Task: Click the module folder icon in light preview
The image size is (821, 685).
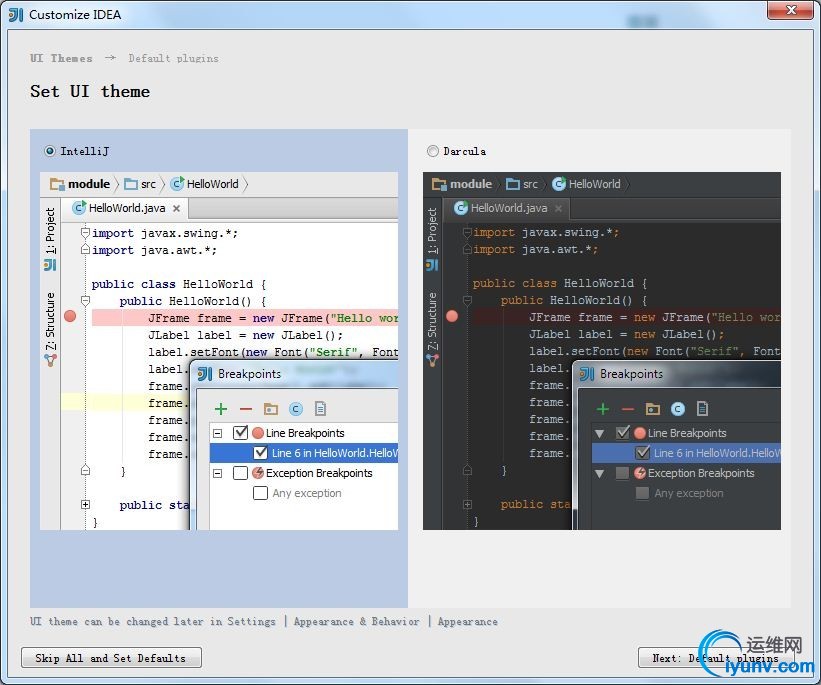Action: coord(57,184)
